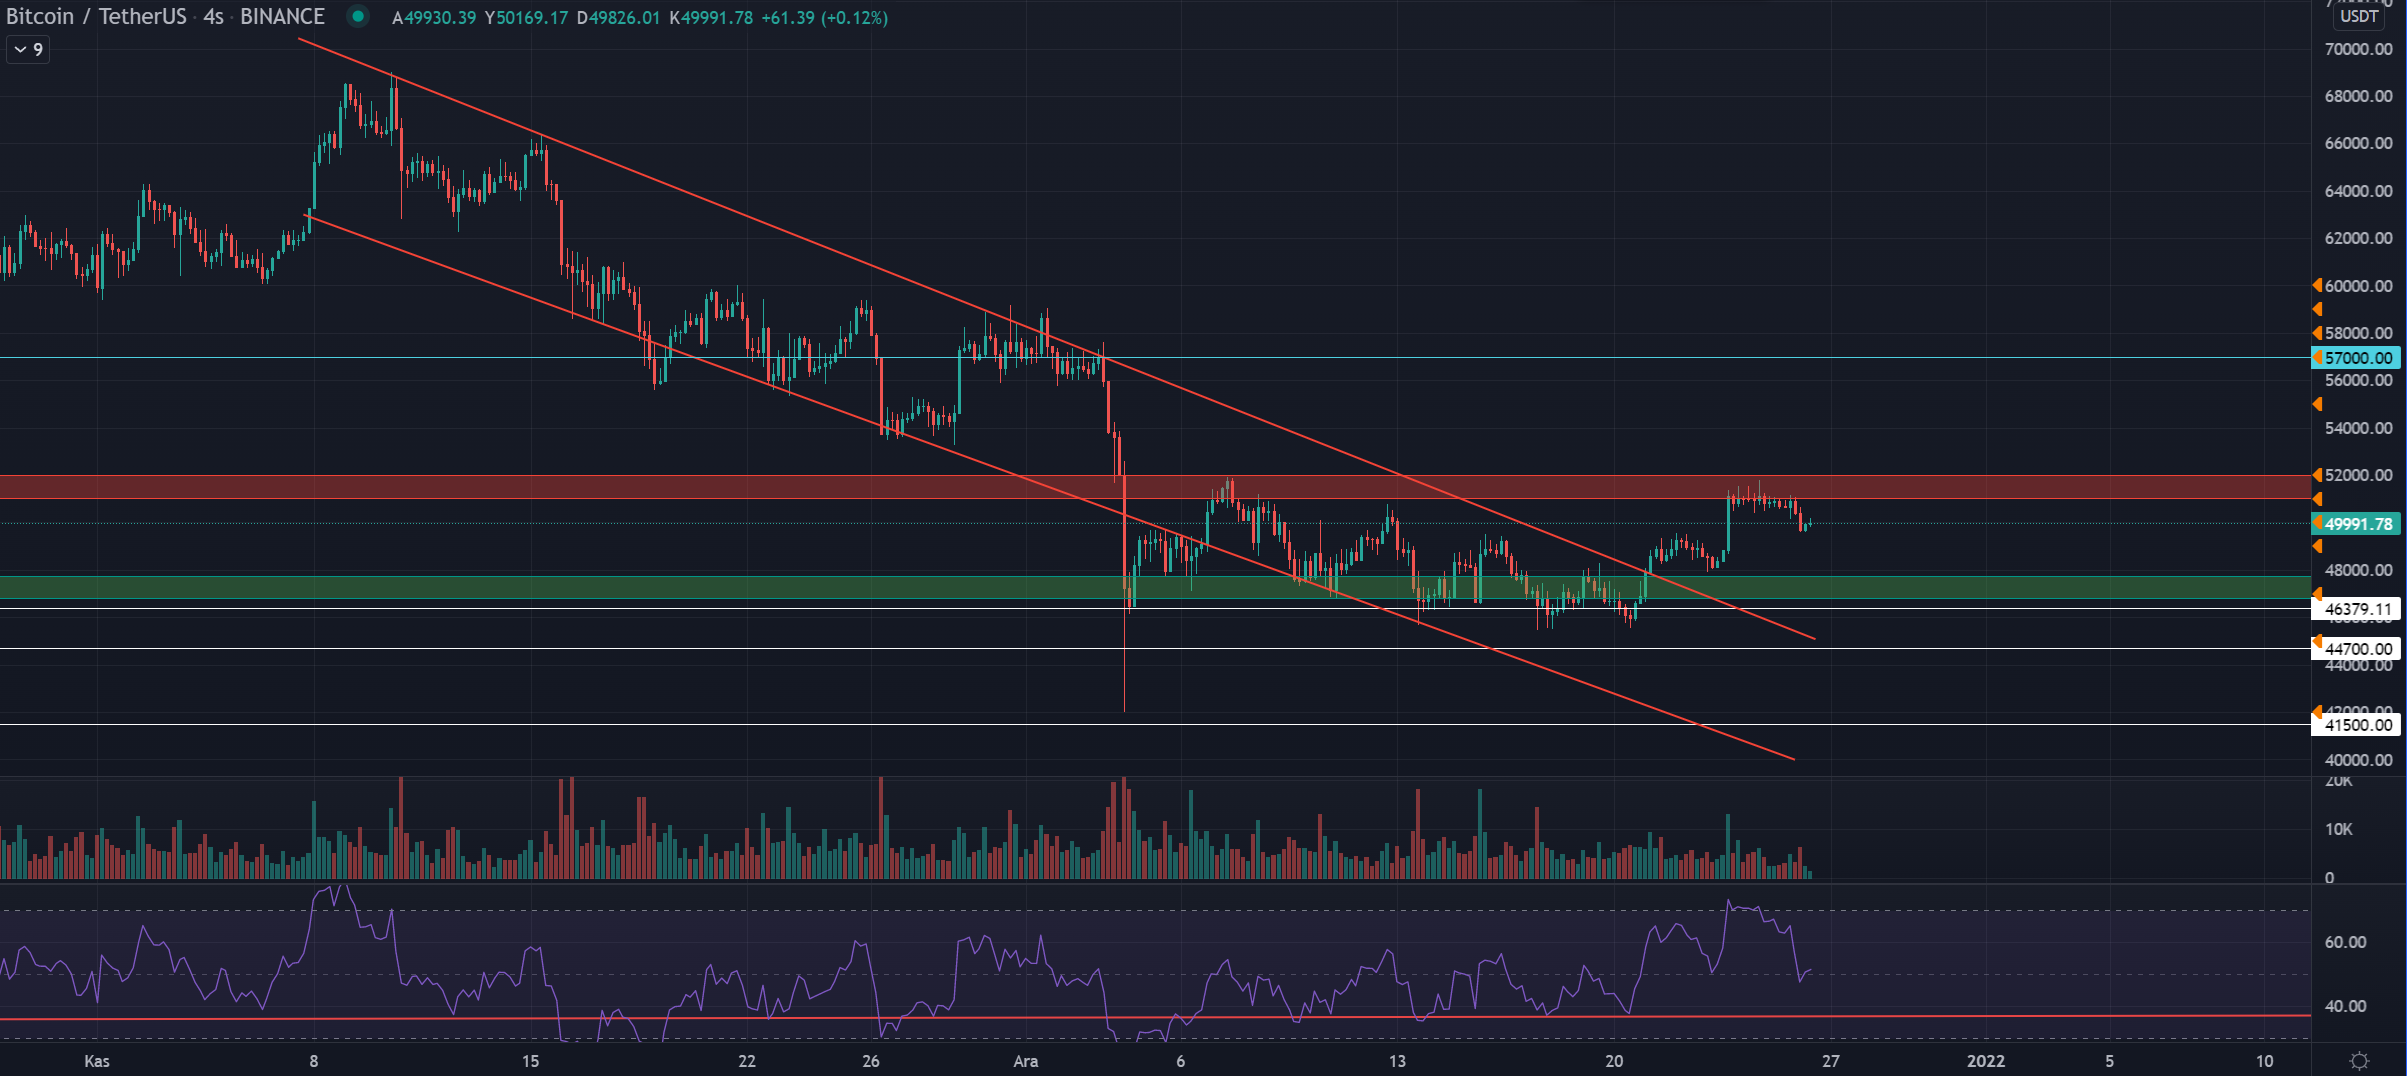Click the Bitcoin / TetherUS symbol title
Image resolution: width=2407 pixels, height=1076 pixels.
tap(96, 17)
